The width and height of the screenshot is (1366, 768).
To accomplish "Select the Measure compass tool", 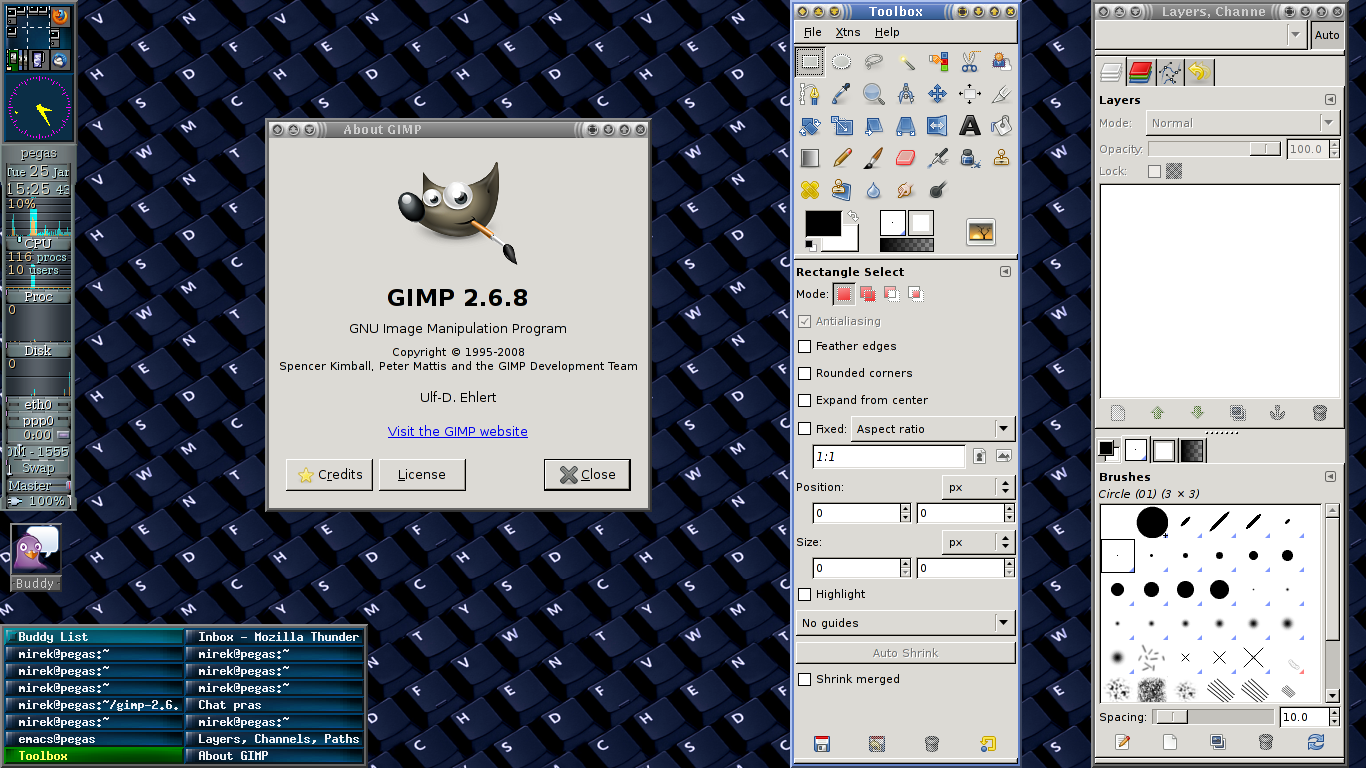I will click(906, 94).
